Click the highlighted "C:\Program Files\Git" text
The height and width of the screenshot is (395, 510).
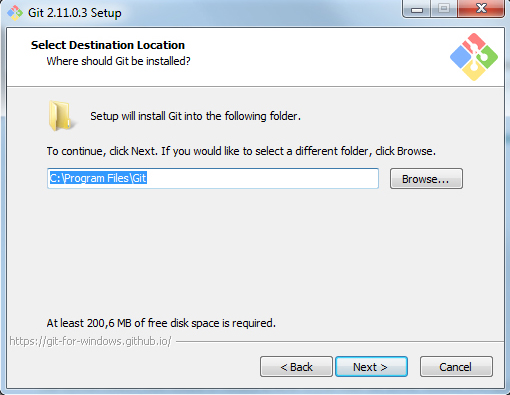[x=98, y=178]
